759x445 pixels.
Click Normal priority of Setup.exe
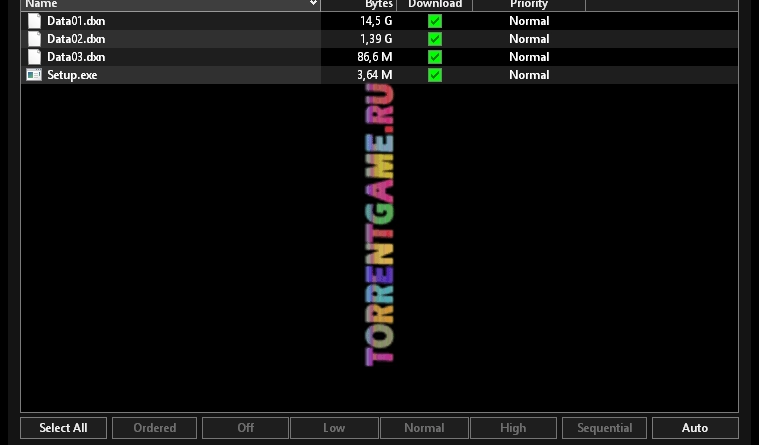pos(529,75)
